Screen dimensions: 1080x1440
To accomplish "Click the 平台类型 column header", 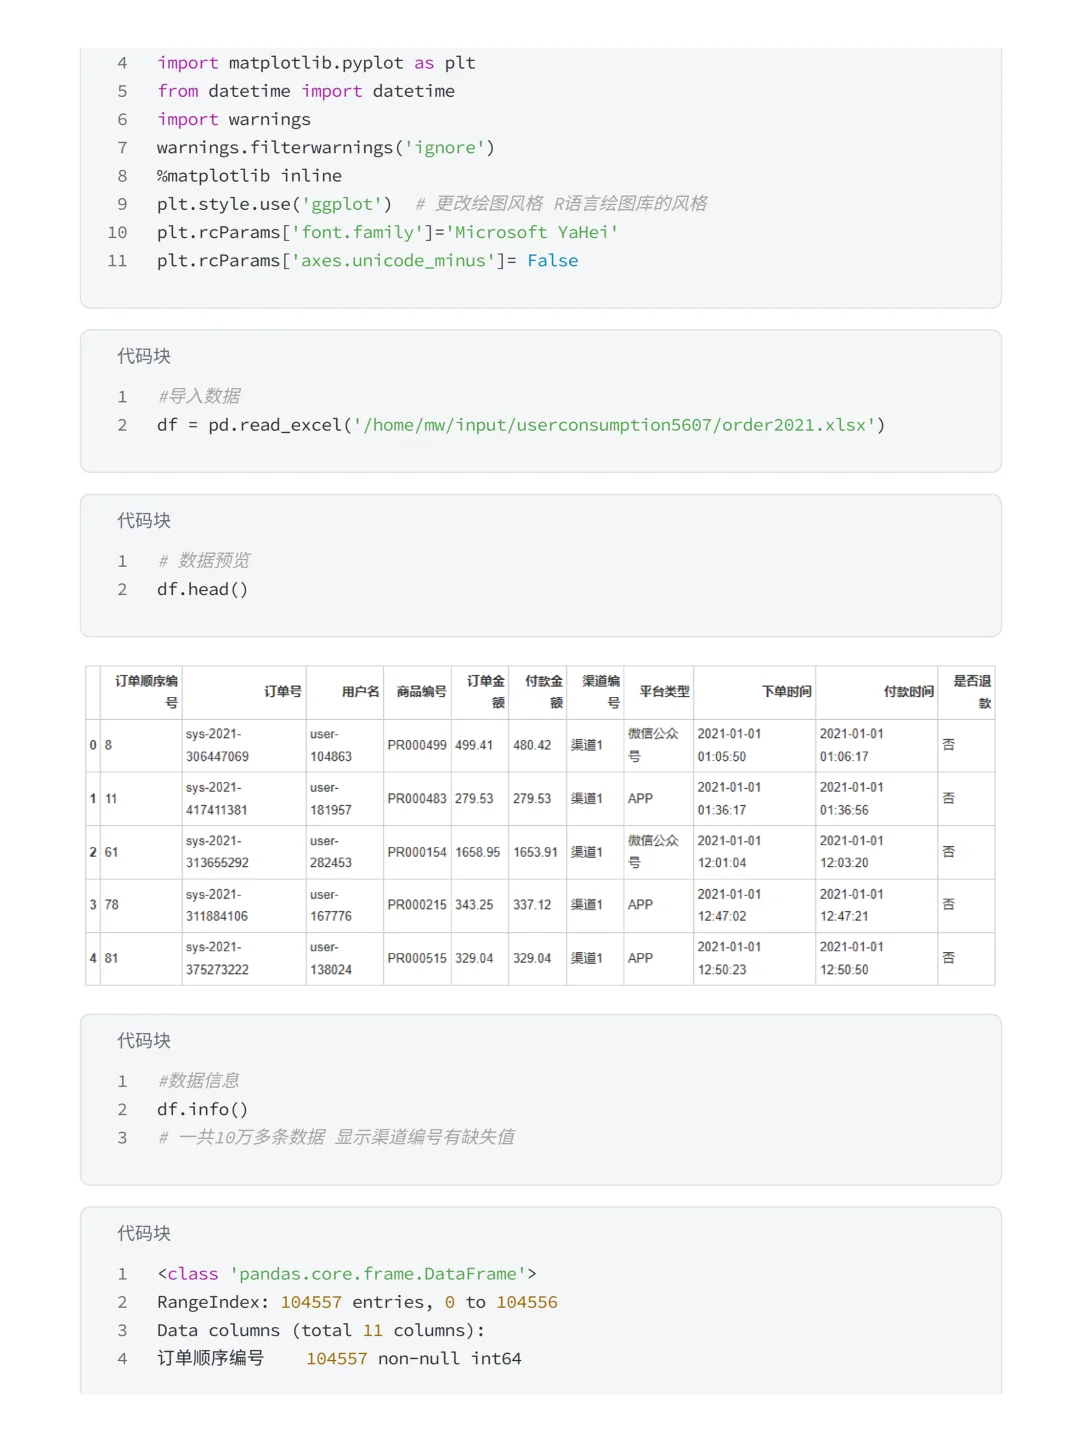I will [664, 692].
